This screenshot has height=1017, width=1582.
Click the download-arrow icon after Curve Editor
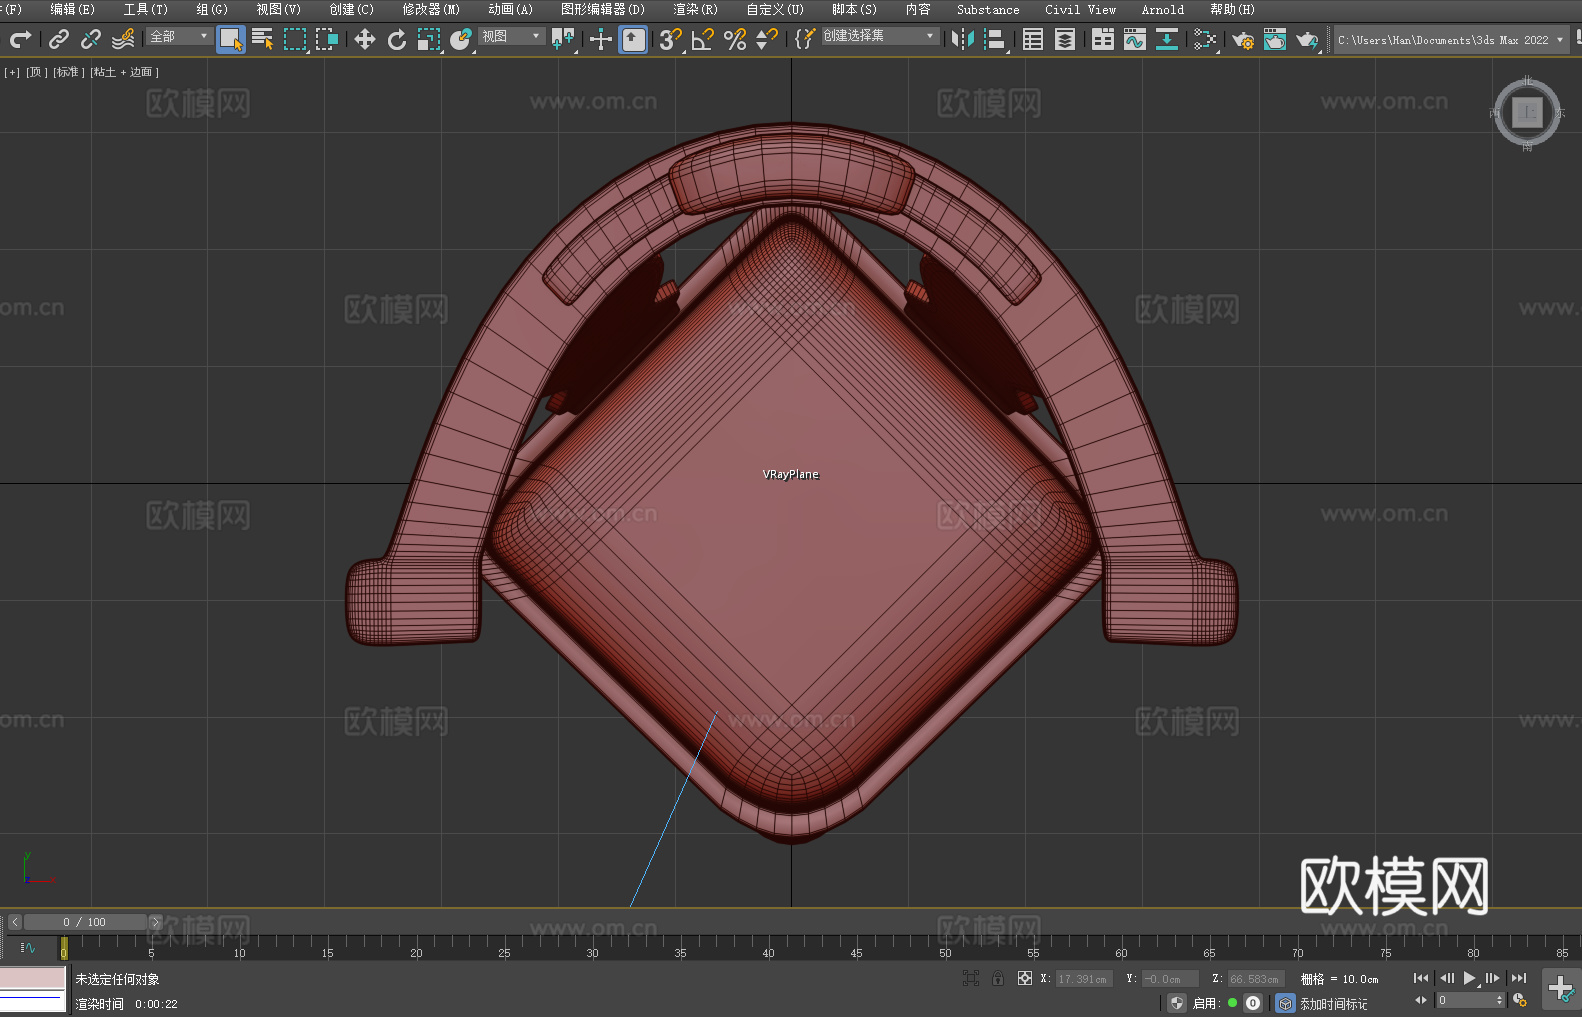[x=1167, y=39]
